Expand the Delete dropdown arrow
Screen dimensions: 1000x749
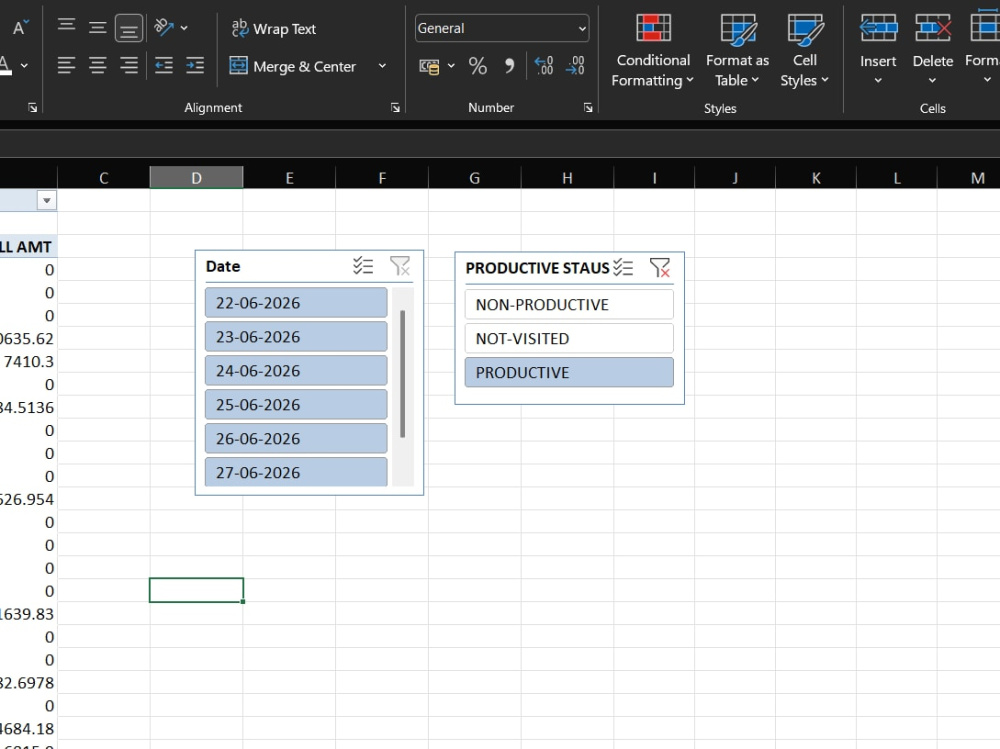pyautogui.click(x=932, y=80)
